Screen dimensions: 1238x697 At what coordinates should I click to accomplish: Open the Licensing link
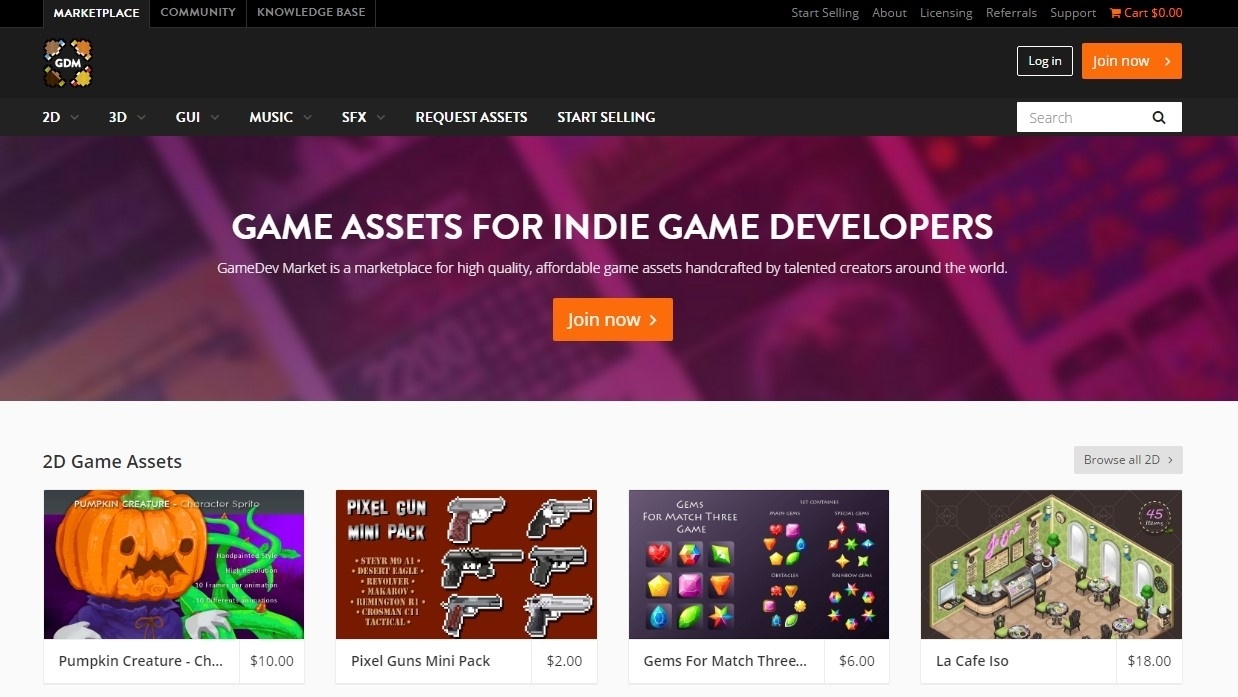click(x=946, y=13)
